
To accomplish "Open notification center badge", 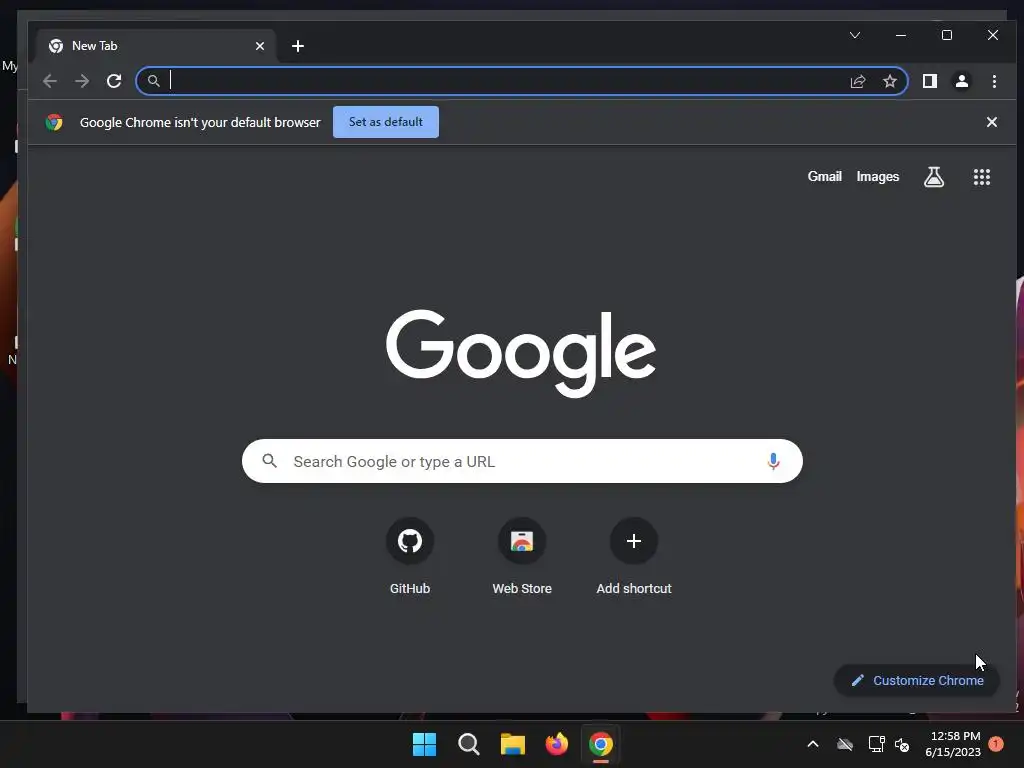I will point(995,743).
